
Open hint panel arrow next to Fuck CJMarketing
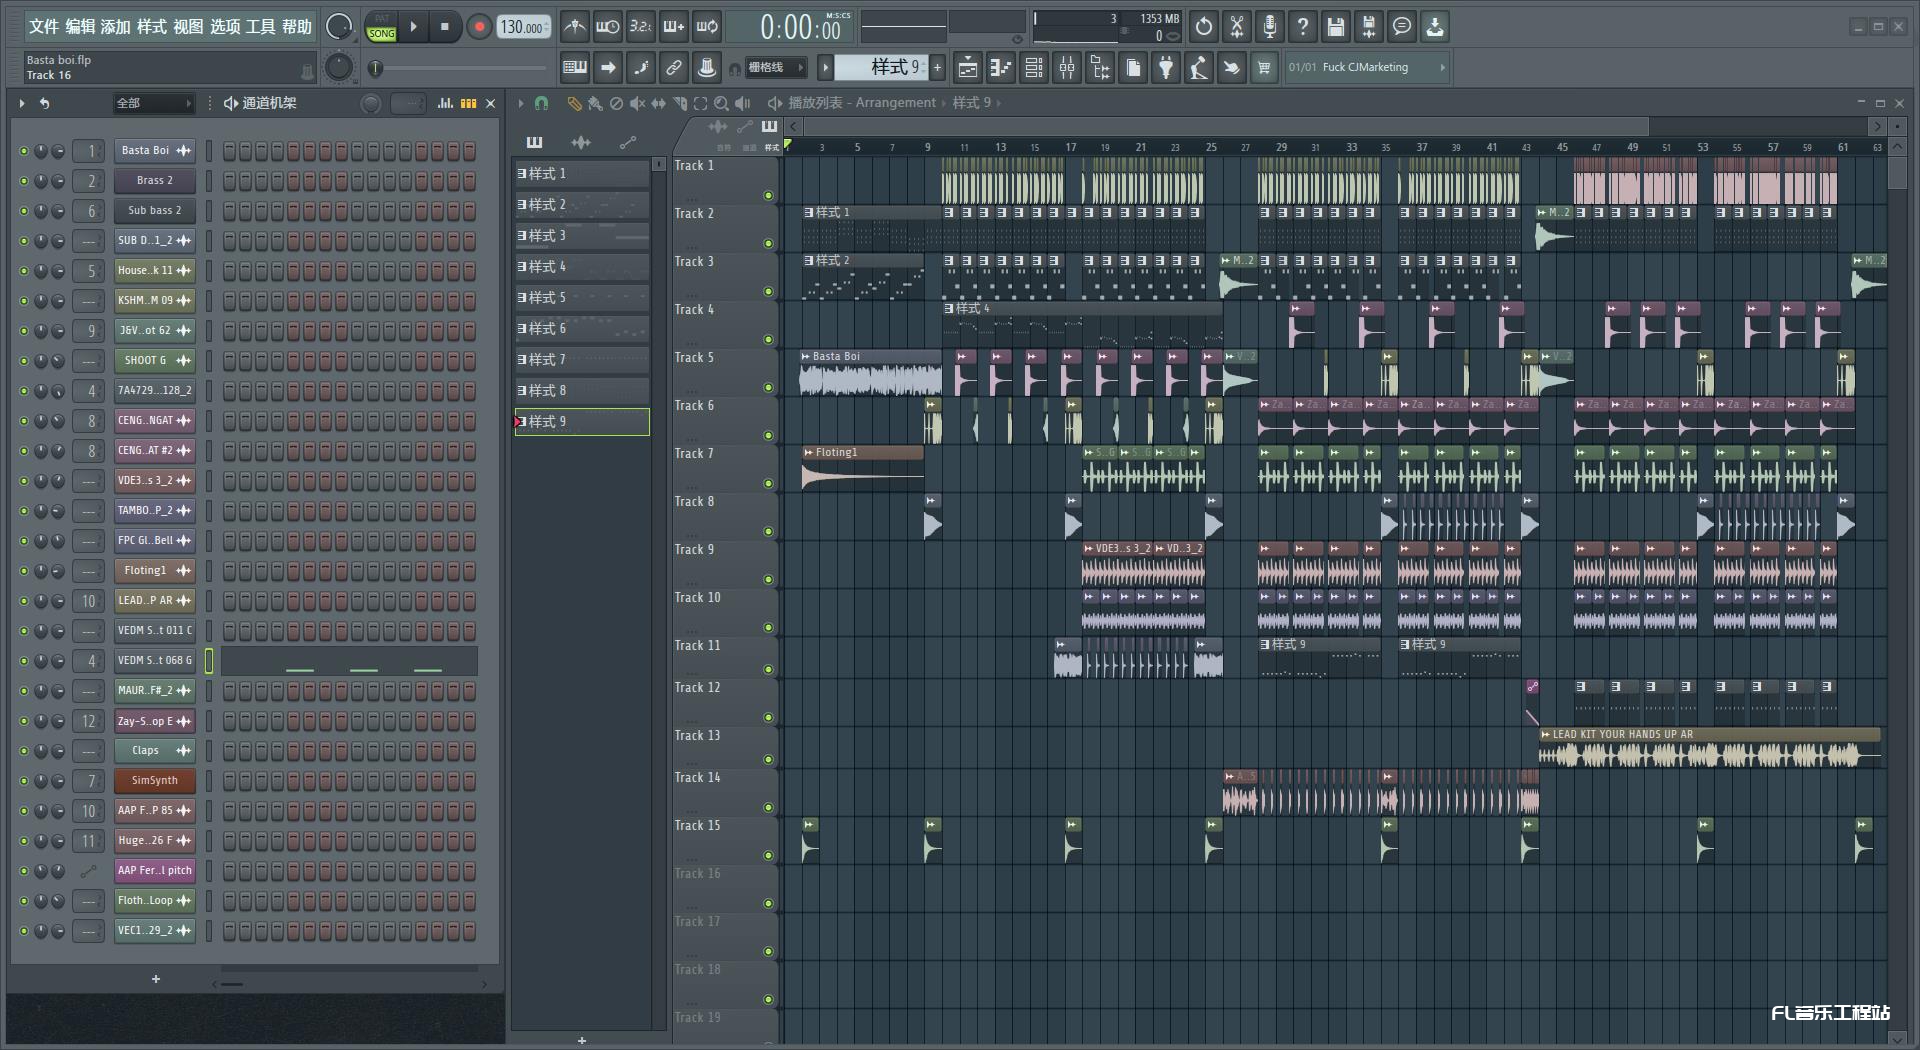click(x=1442, y=67)
